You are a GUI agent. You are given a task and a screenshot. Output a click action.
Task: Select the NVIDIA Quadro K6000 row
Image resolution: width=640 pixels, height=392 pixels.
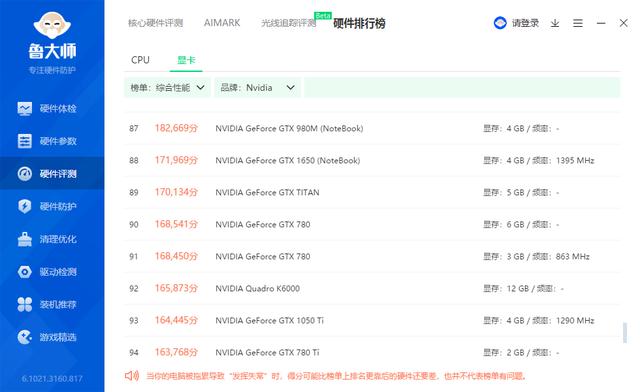pos(372,289)
